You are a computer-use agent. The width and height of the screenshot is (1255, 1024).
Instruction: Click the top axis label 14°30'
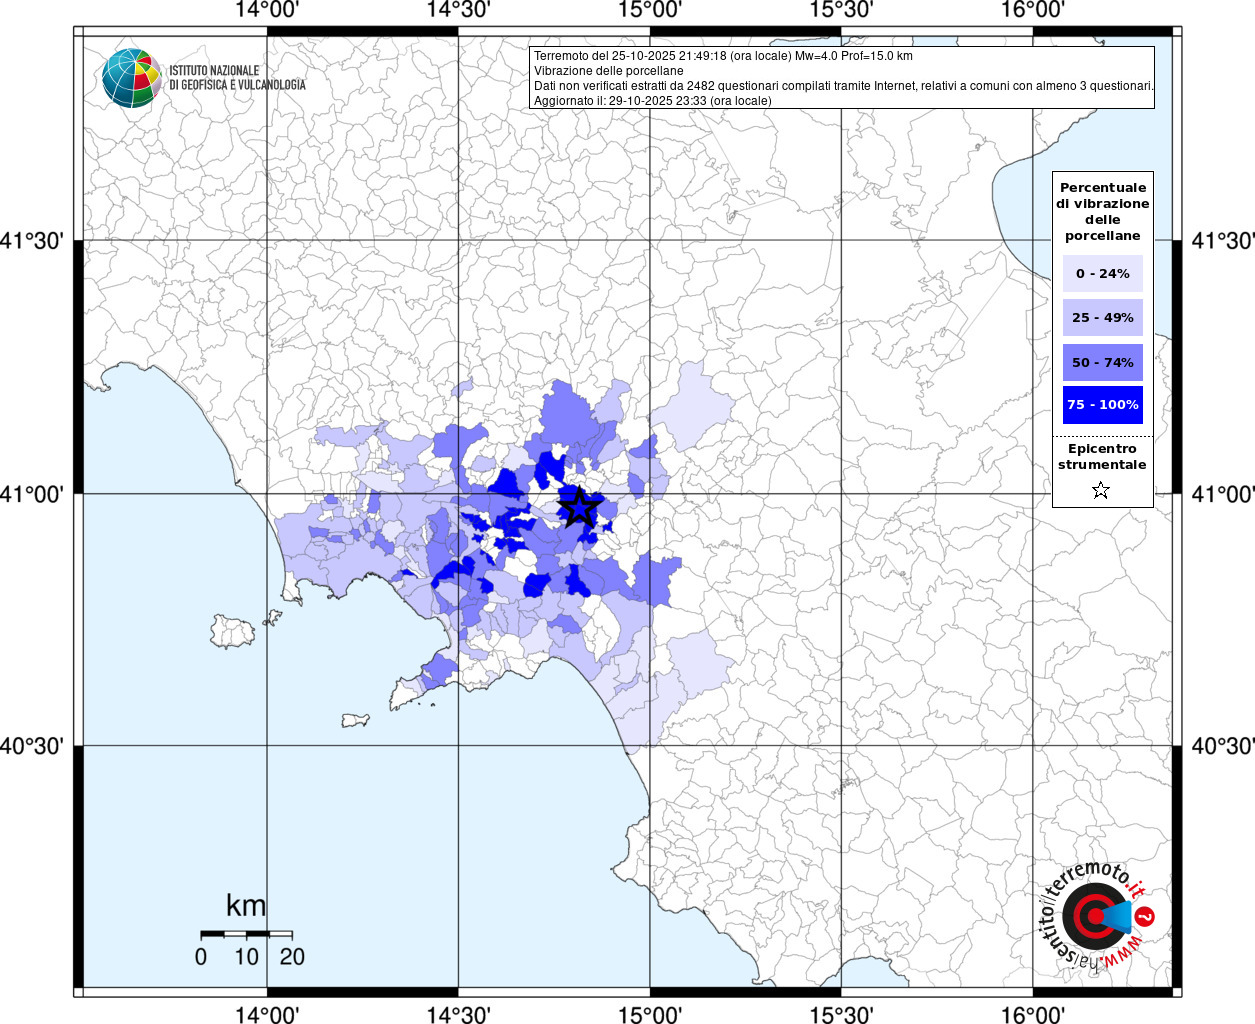coord(458,10)
